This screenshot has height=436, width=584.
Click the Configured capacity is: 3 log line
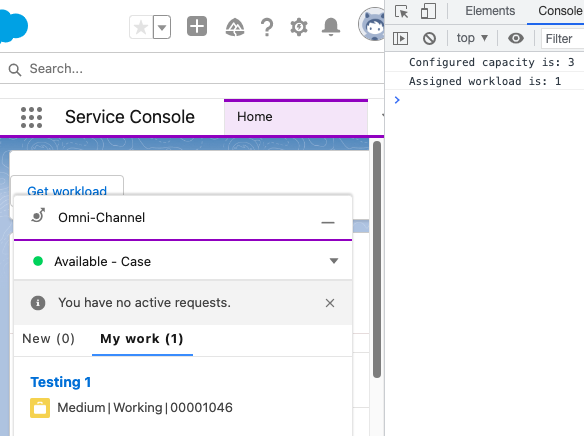point(491,62)
